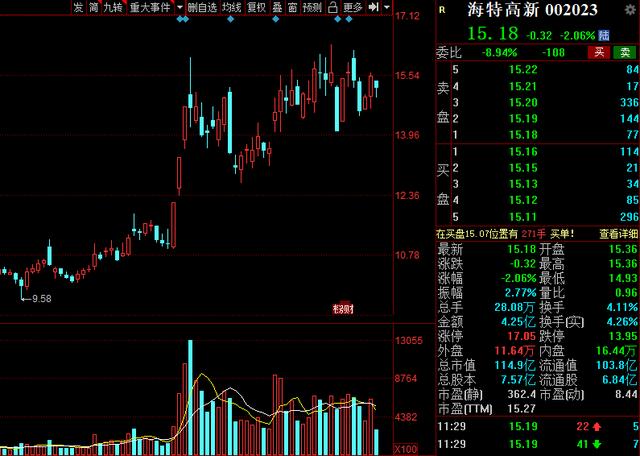This screenshot has width=640, height=456.
Task: Click the first blue diamond event marker
Action: pos(180,19)
